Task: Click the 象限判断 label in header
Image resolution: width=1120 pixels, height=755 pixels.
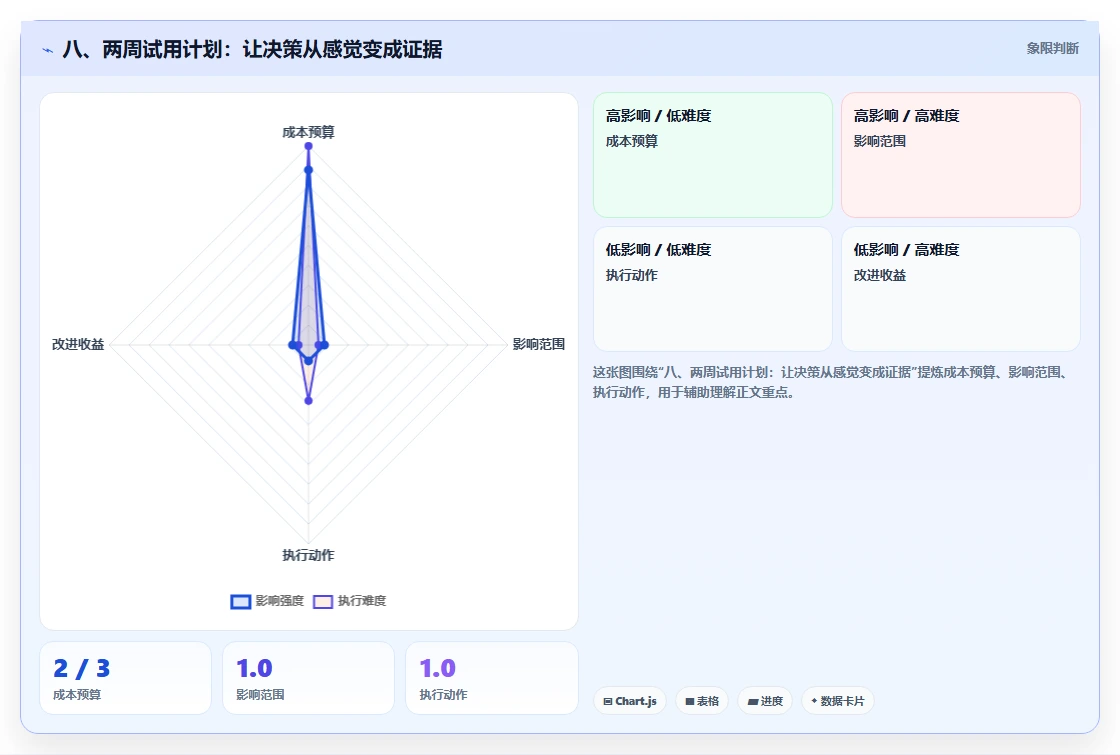Action: coord(1052,49)
